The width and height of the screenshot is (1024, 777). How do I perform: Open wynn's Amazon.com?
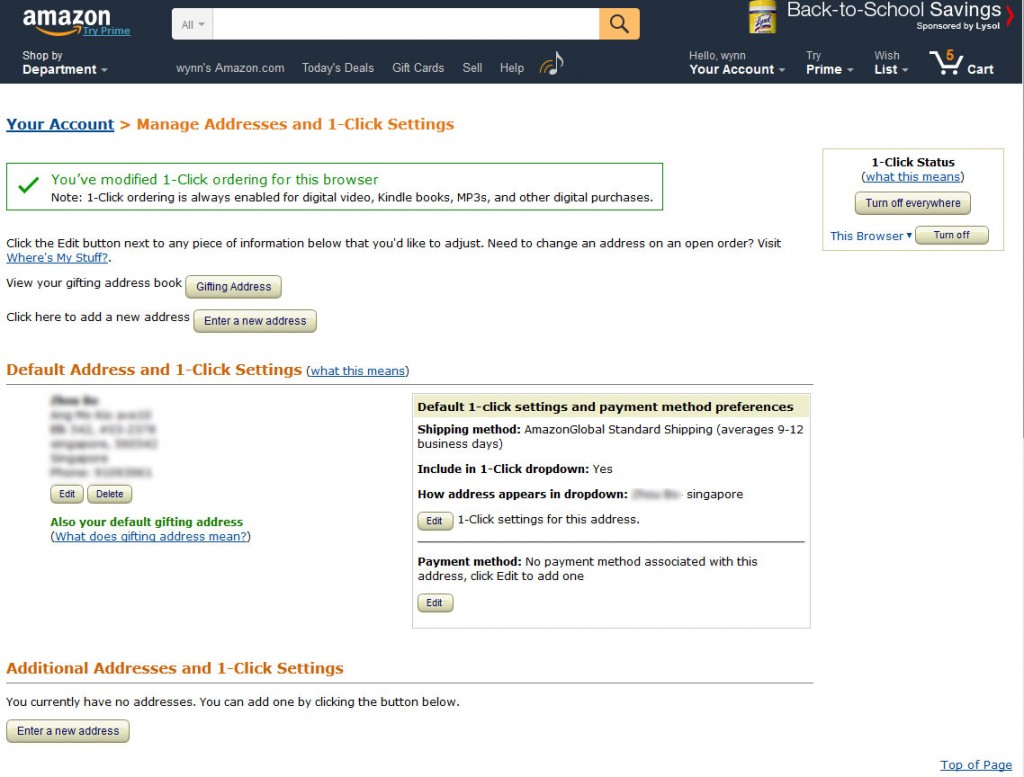tap(230, 68)
